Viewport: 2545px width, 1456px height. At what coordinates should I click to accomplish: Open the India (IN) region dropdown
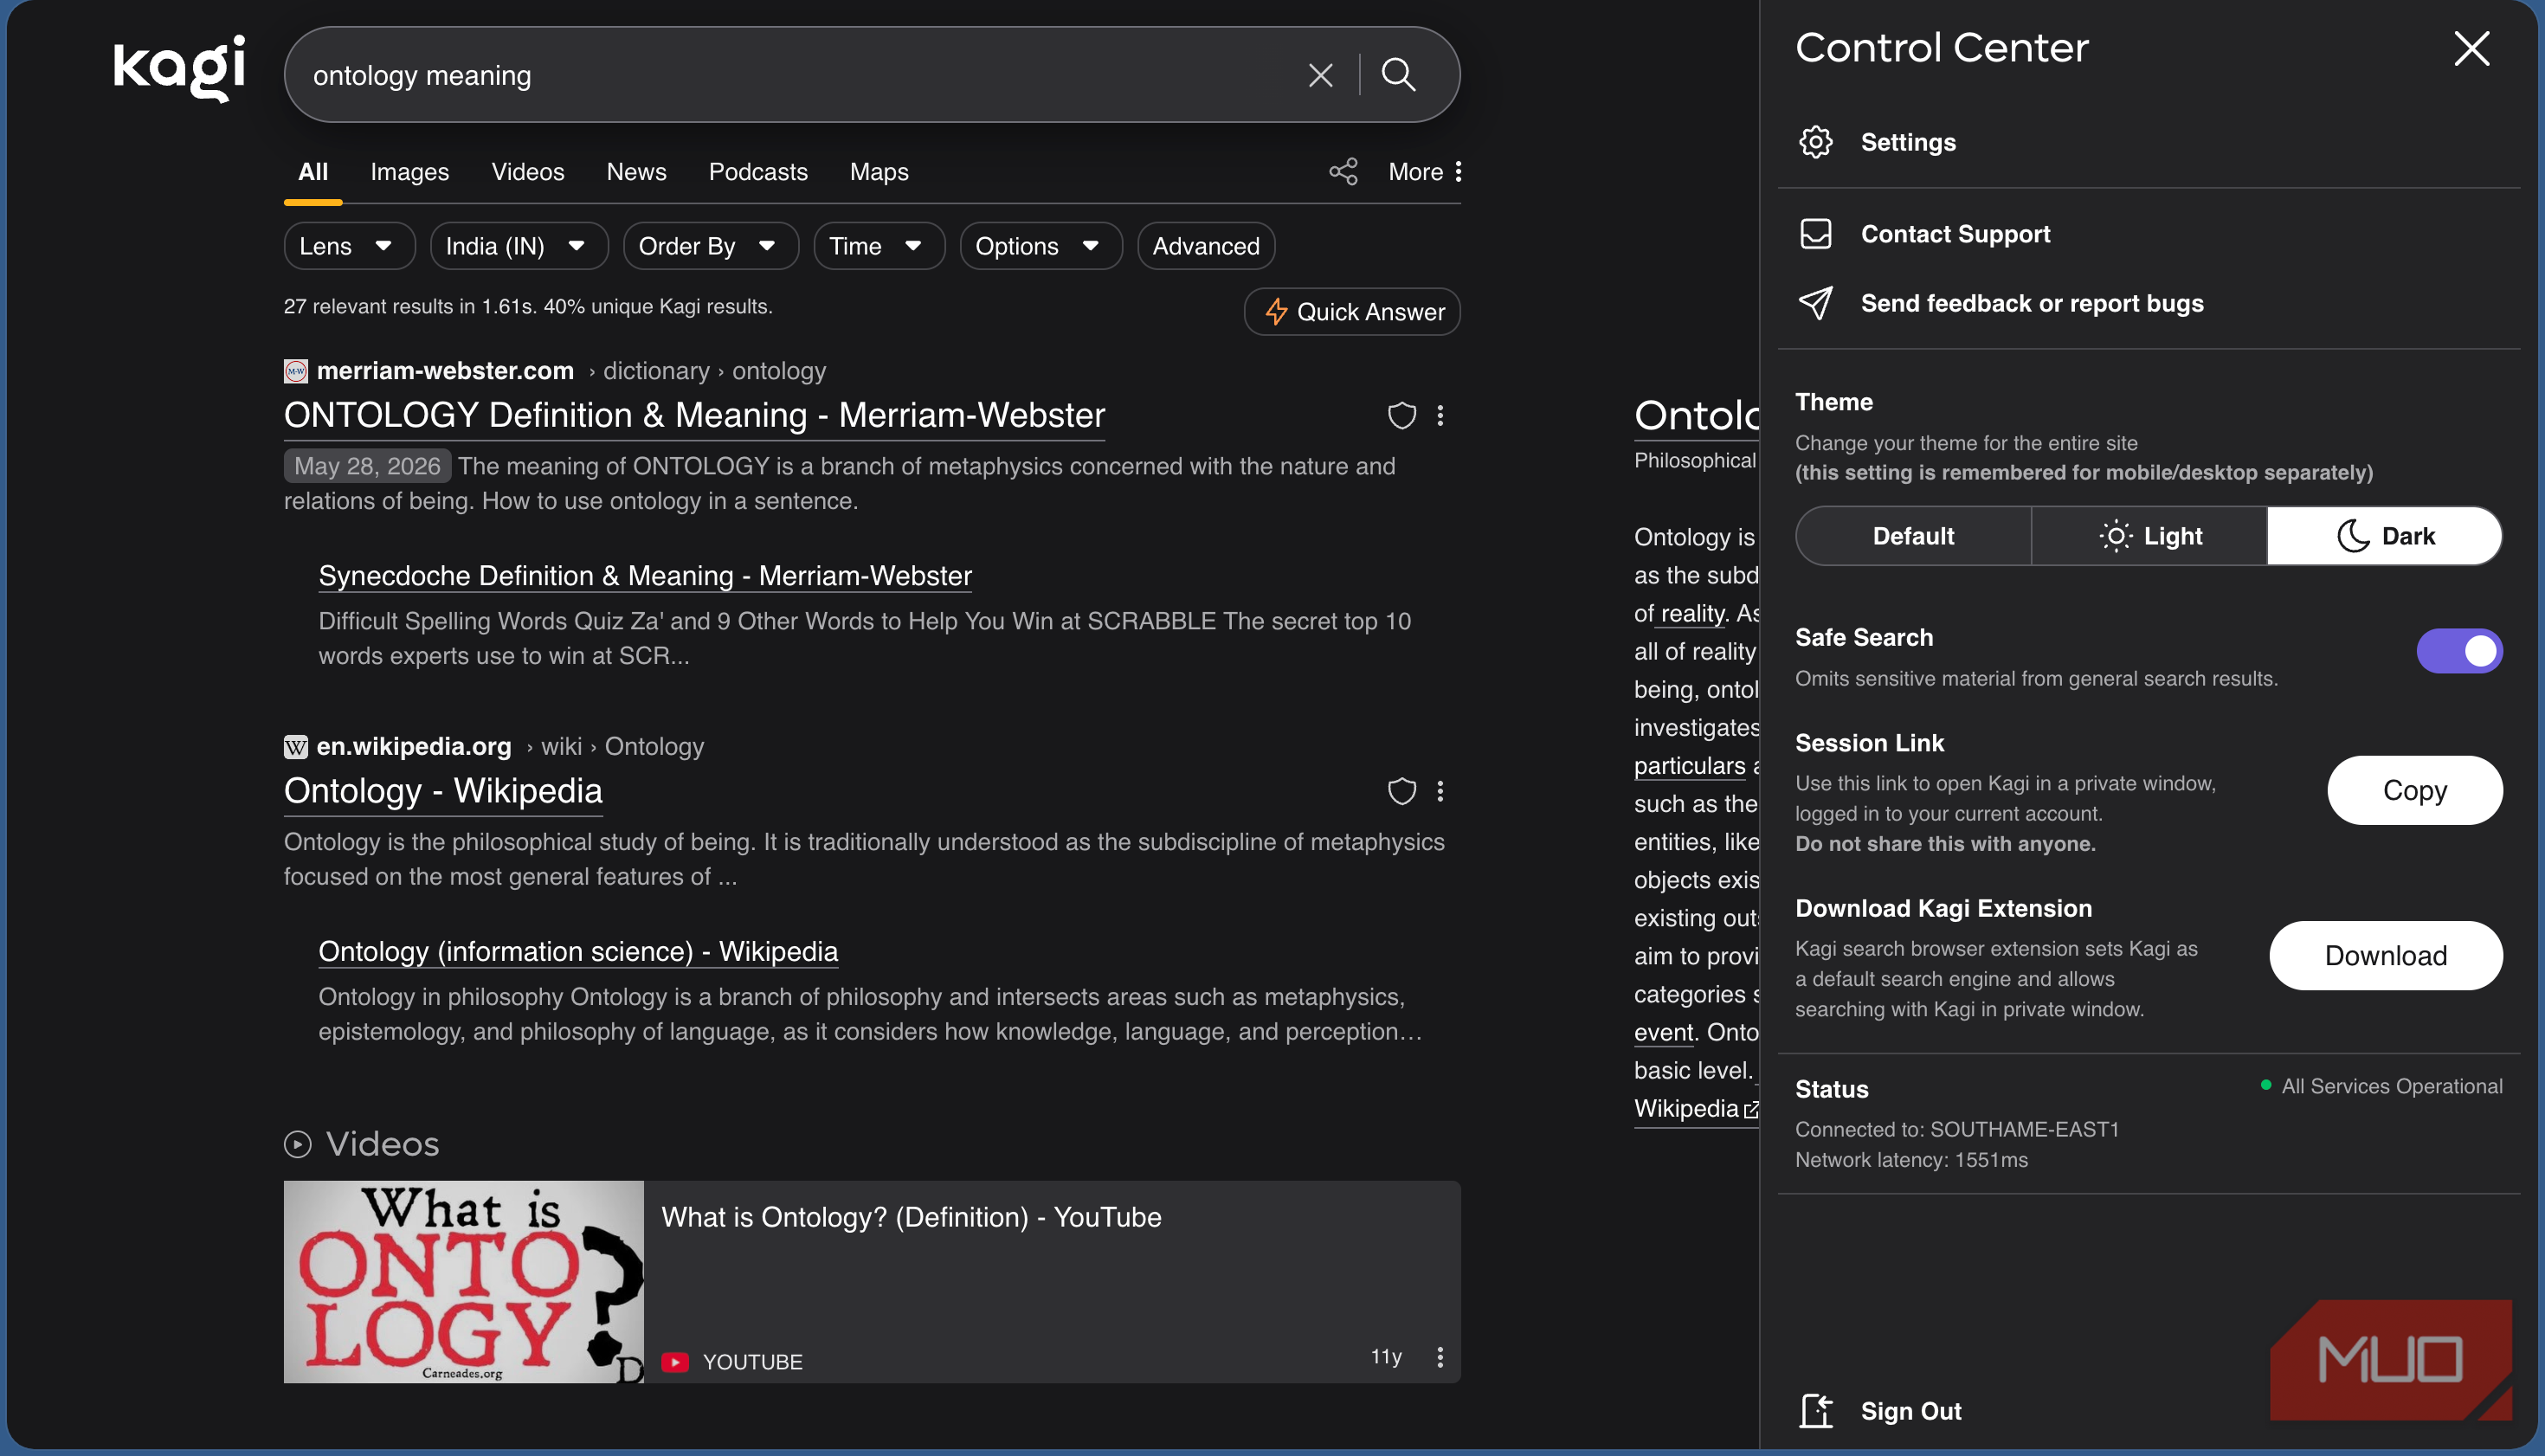coord(519,246)
